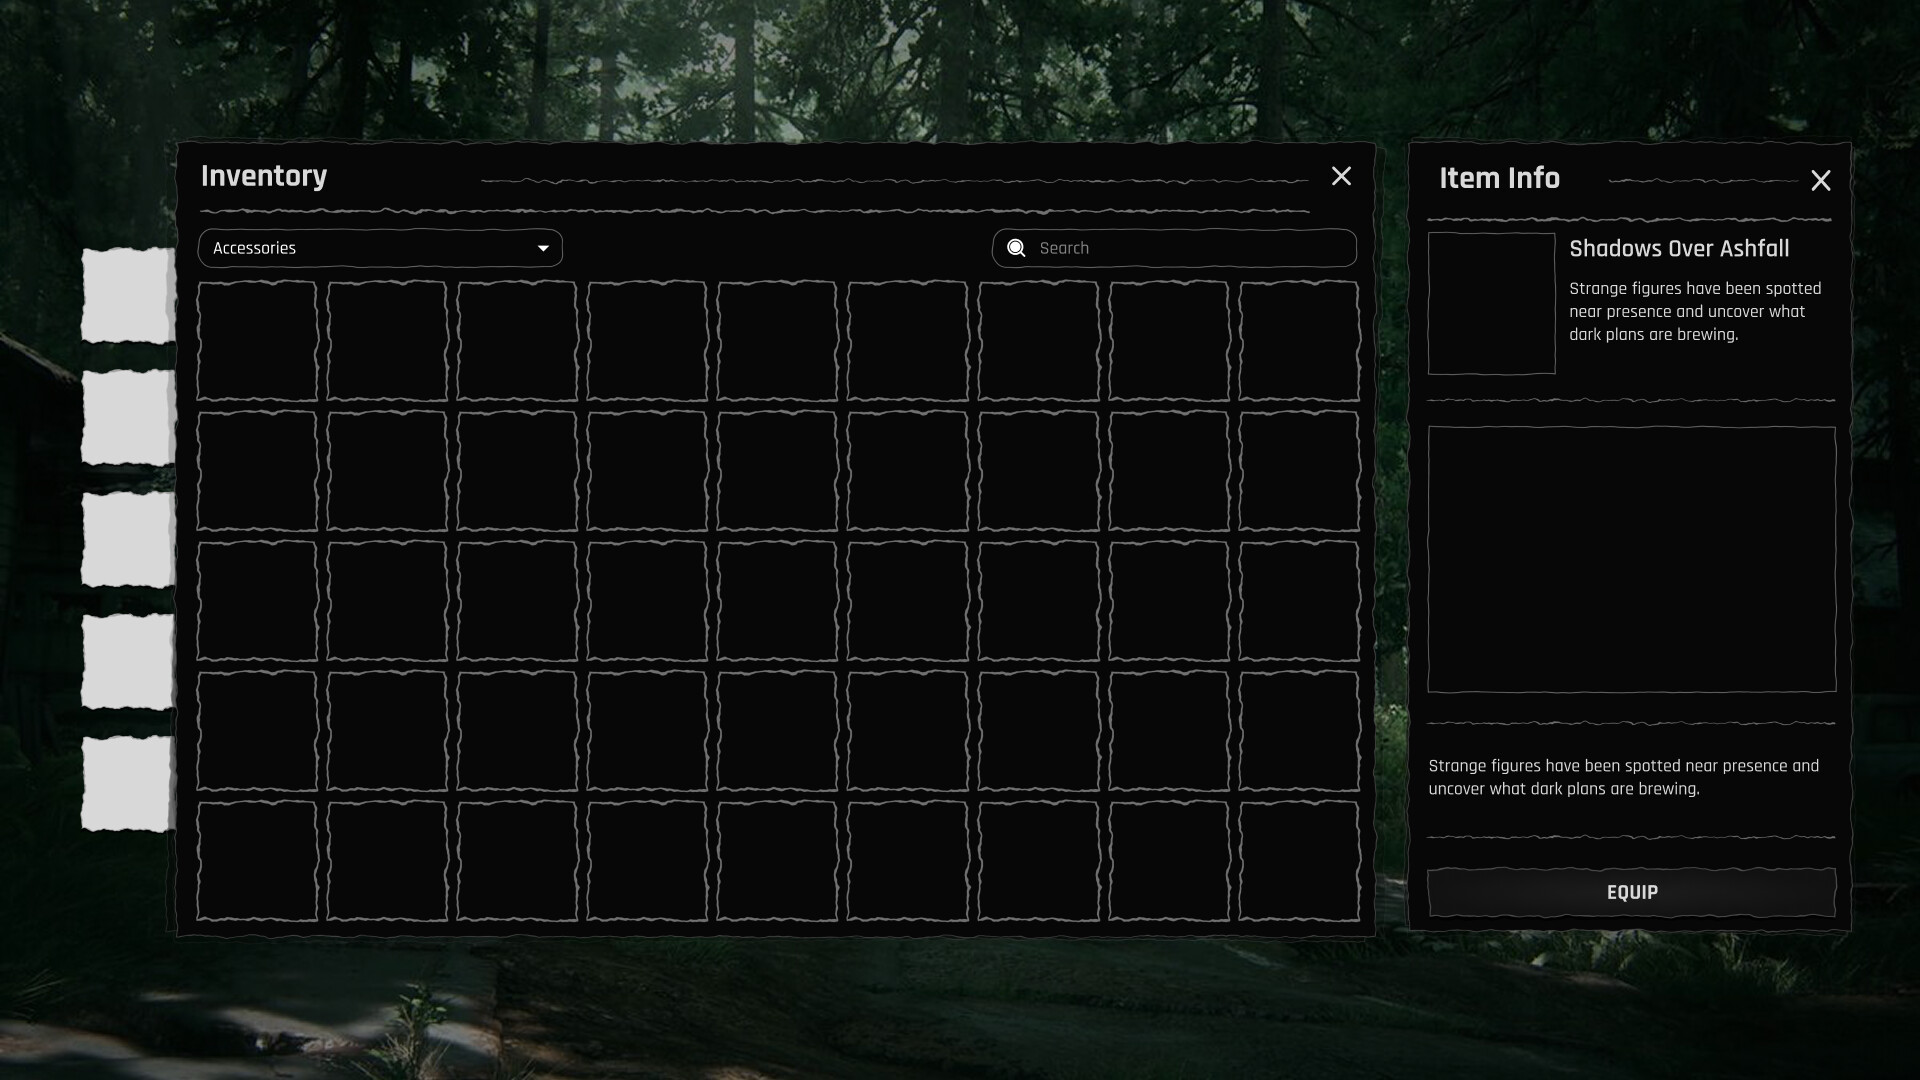The image size is (1920, 1080).
Task: Click the top-right inventory slot
Action: pos(1298,341)
